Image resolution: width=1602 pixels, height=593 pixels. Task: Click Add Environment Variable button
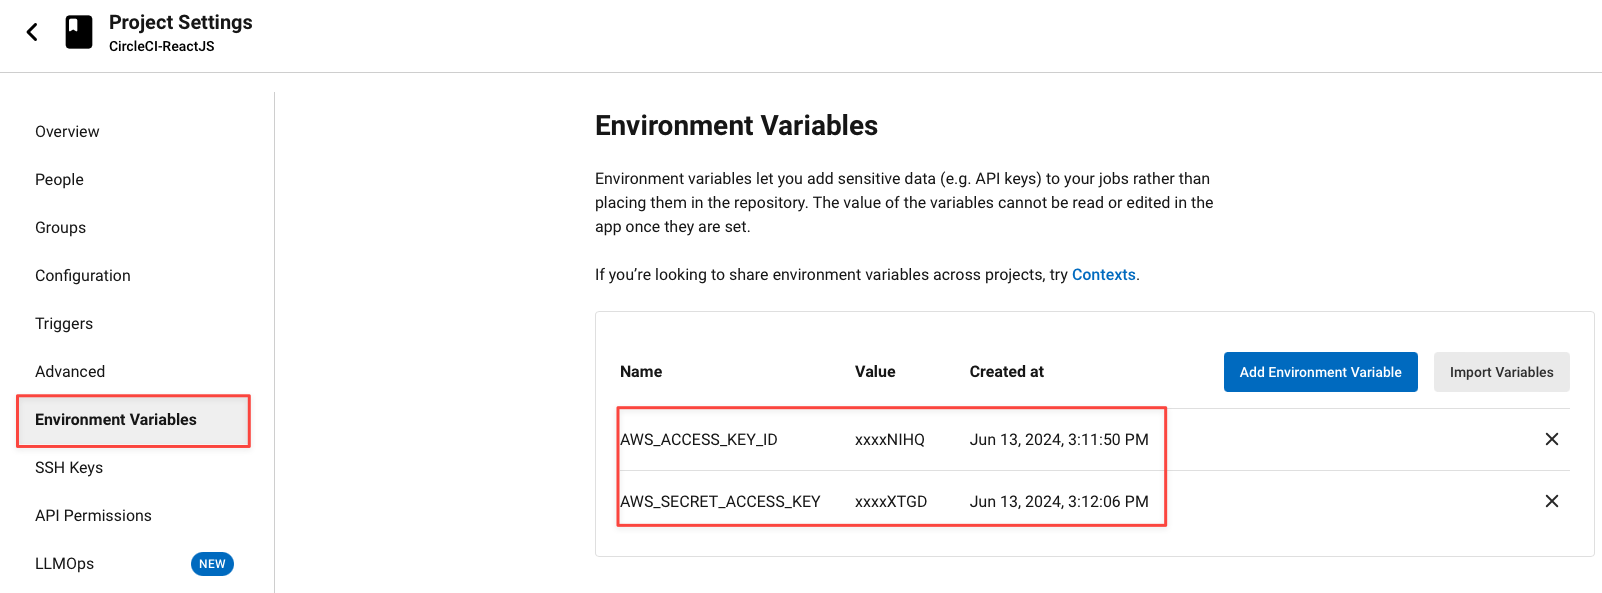(x=1320, y=372)
